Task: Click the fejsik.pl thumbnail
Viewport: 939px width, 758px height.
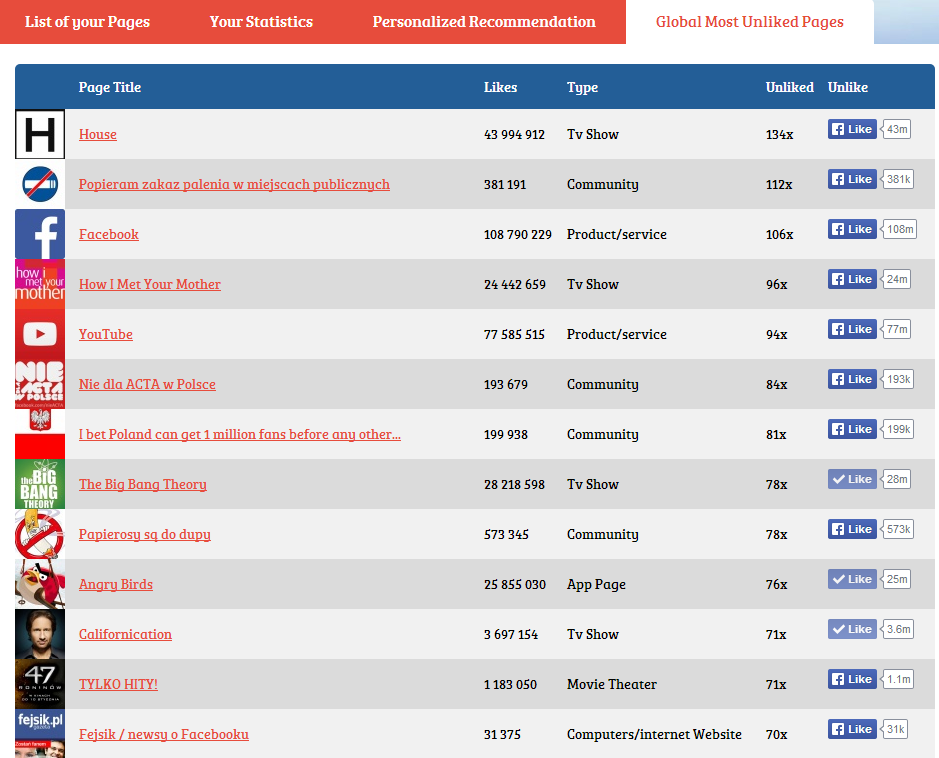Action: [40, 733]
